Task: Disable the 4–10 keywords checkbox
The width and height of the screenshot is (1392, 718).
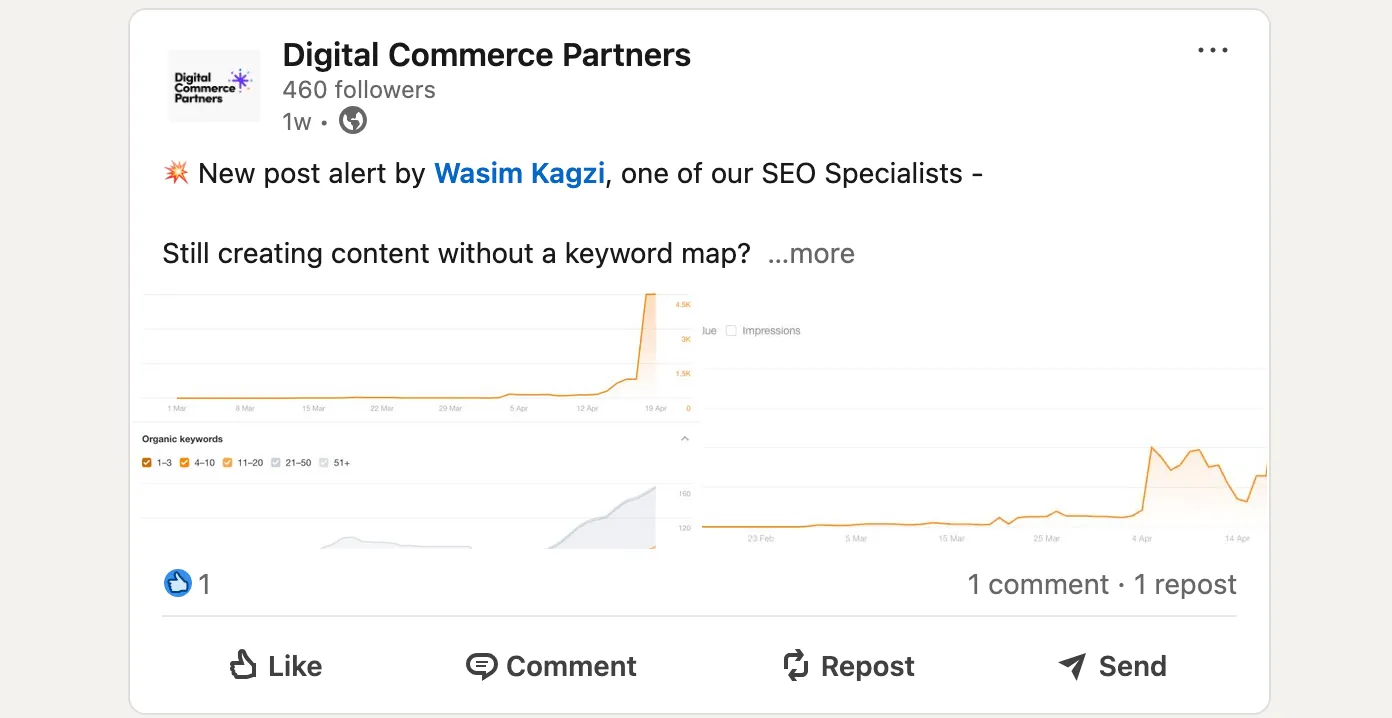Action: point(184,462)
